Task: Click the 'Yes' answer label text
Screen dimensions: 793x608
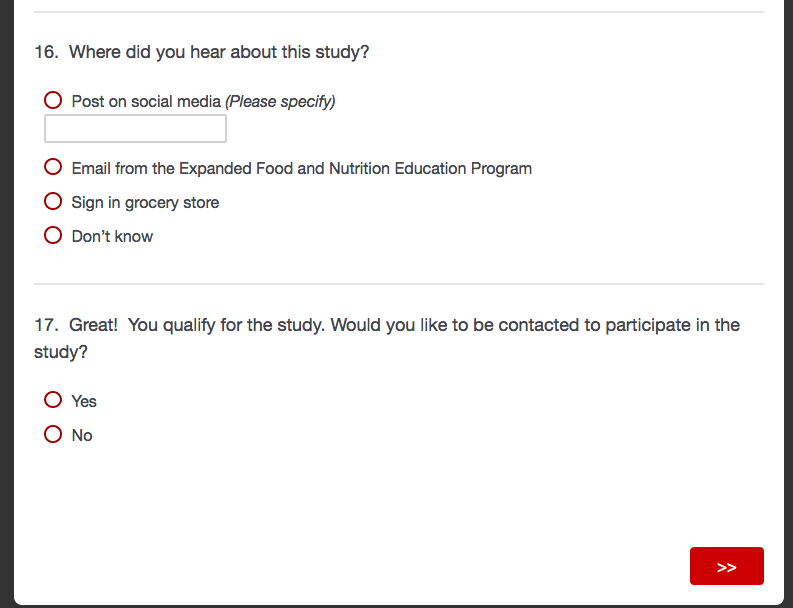Action: [x=84, y=401]
